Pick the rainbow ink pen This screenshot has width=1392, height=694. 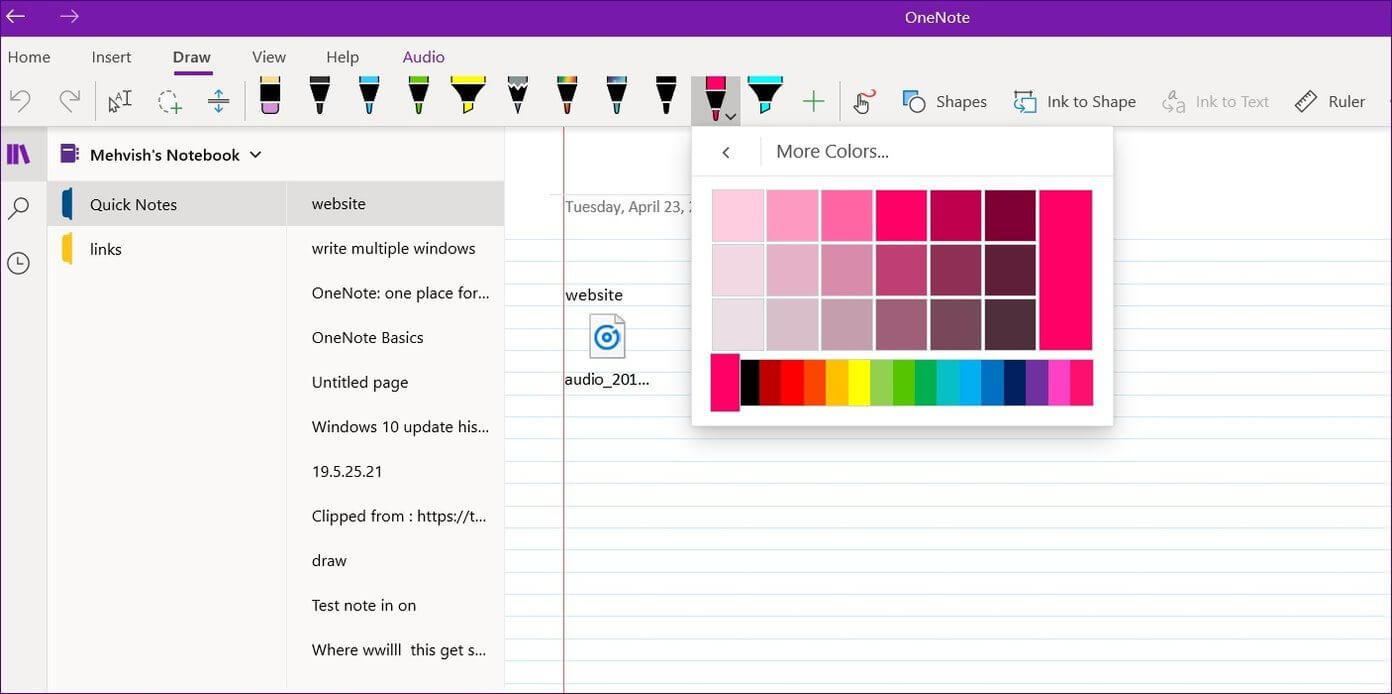tap(567, 96)
